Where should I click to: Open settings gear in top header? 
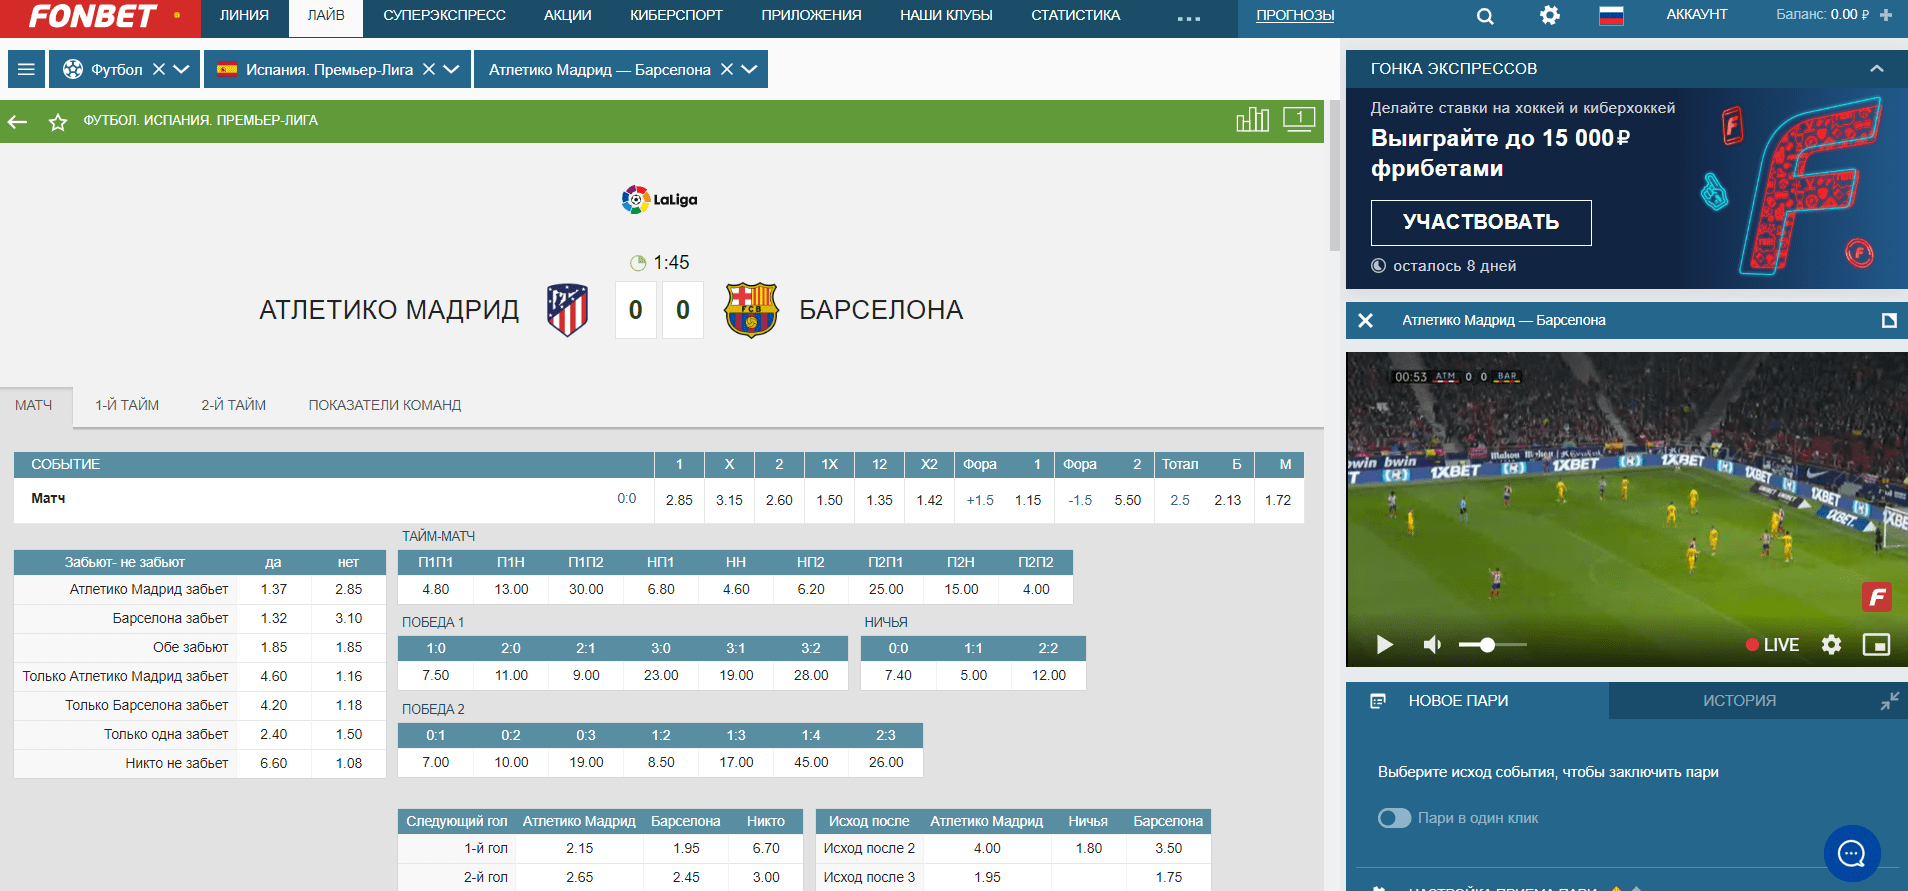coord(1549,15)
